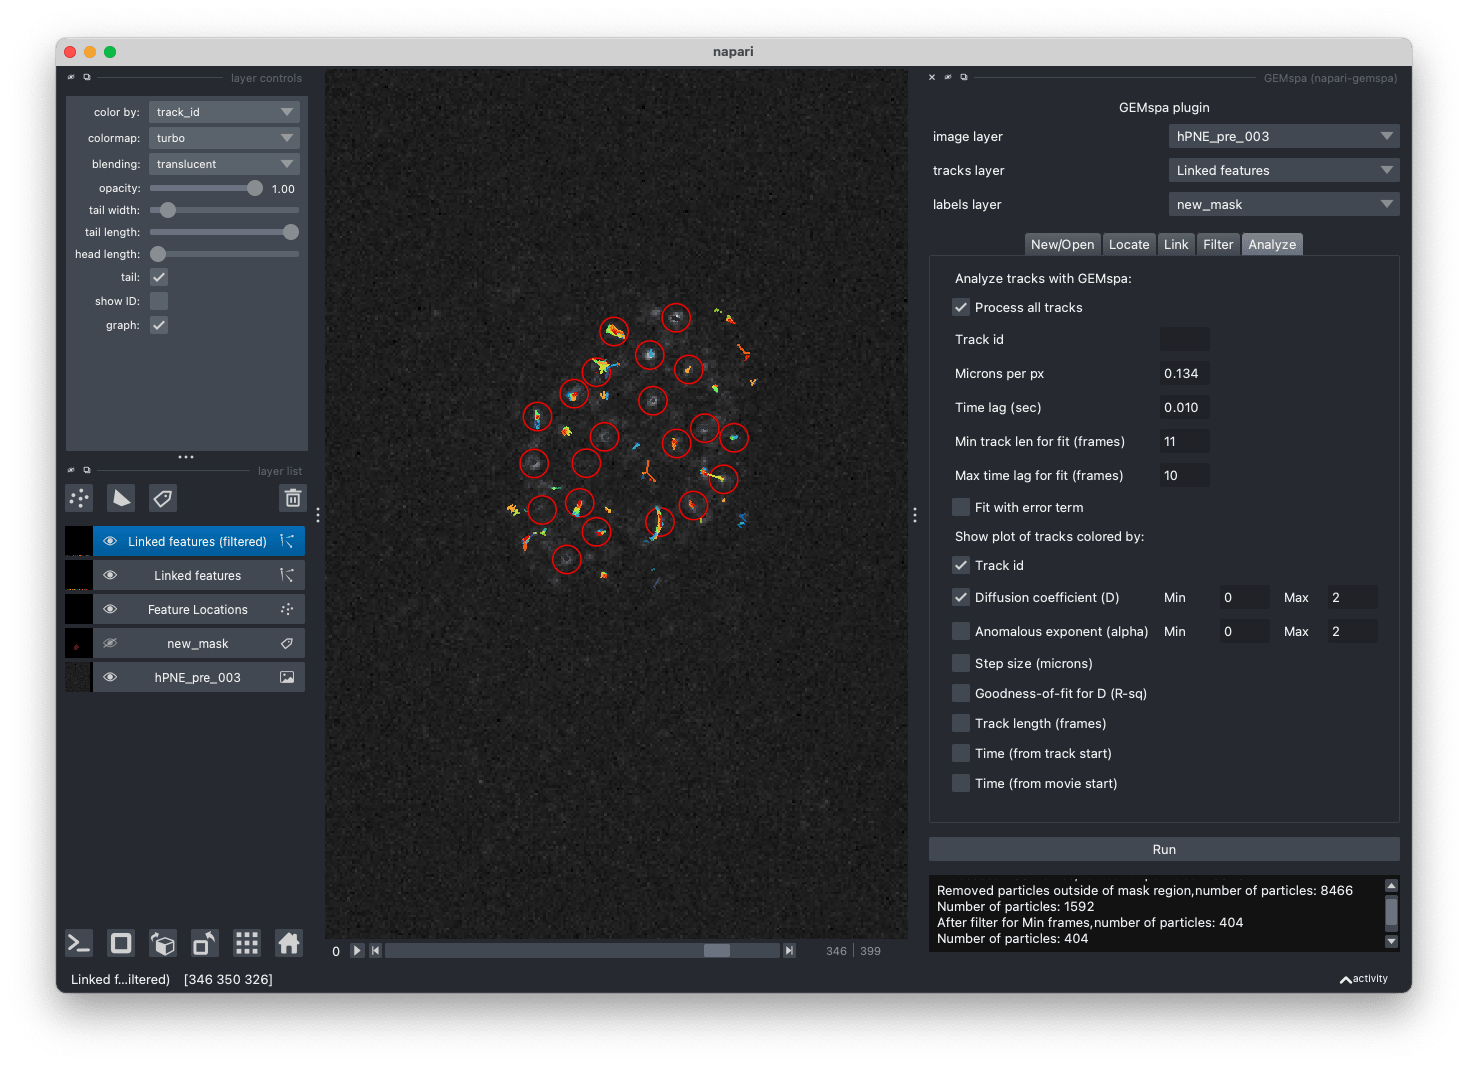
Task: Uncheck Diffusion coefficient (D) option
Action: (961, 597)
